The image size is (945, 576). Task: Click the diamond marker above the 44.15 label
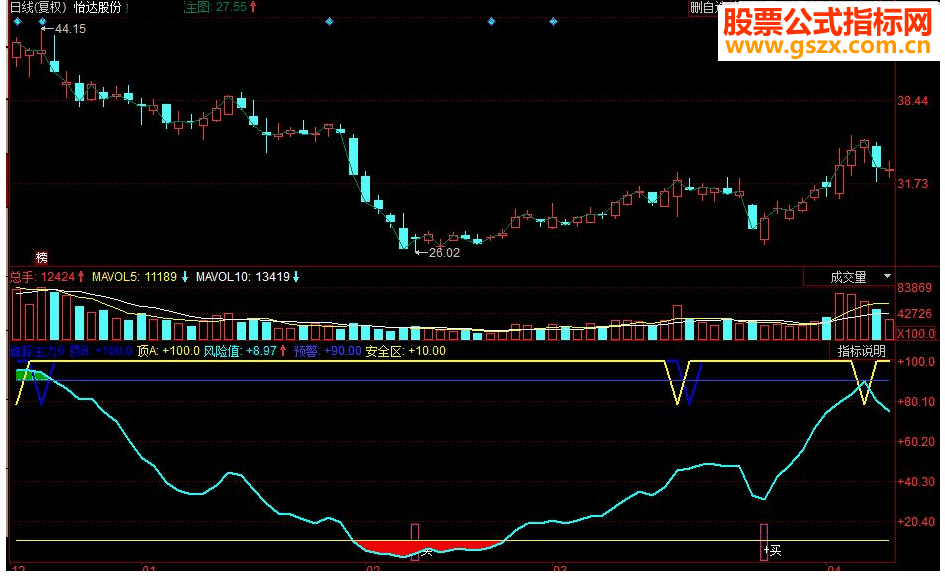pos(43,22)
